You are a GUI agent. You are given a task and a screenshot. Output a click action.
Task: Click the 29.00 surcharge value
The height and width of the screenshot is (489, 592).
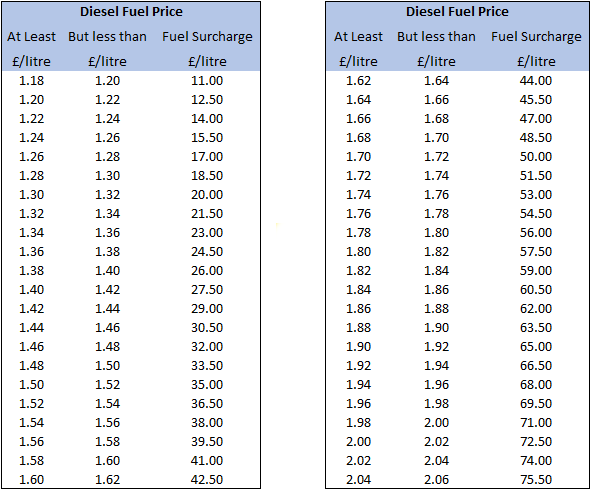click(x=207, y=309)
